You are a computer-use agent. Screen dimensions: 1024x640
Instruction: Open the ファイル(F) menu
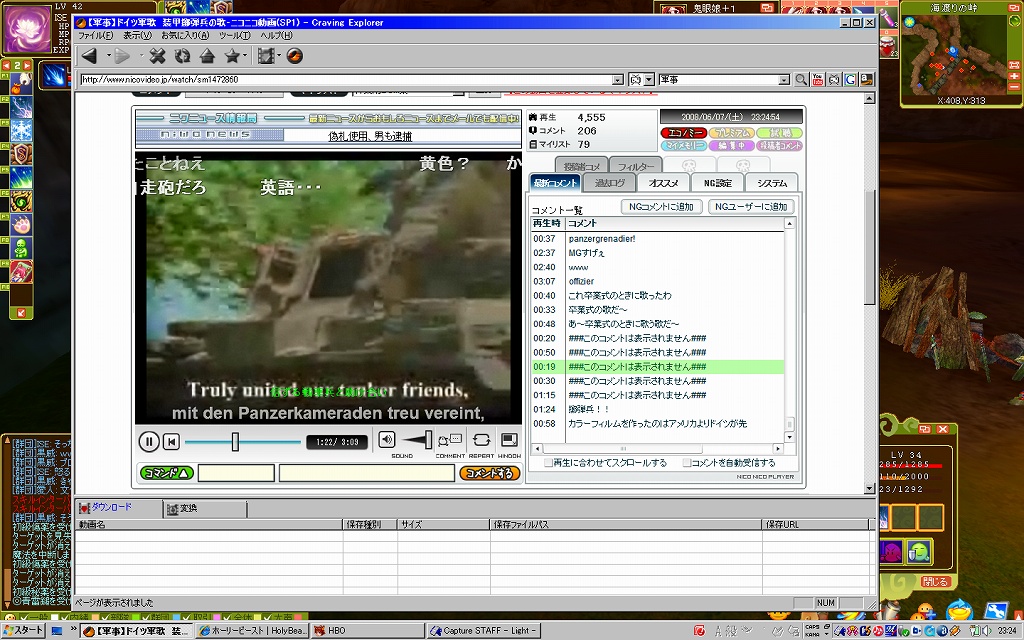coord(96,36)
